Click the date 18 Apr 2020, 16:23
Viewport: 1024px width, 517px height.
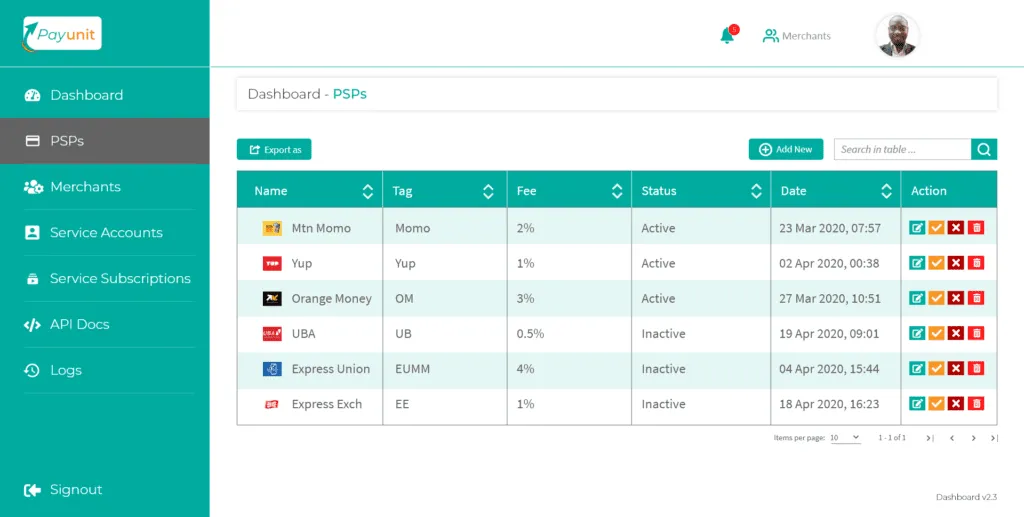829,404
